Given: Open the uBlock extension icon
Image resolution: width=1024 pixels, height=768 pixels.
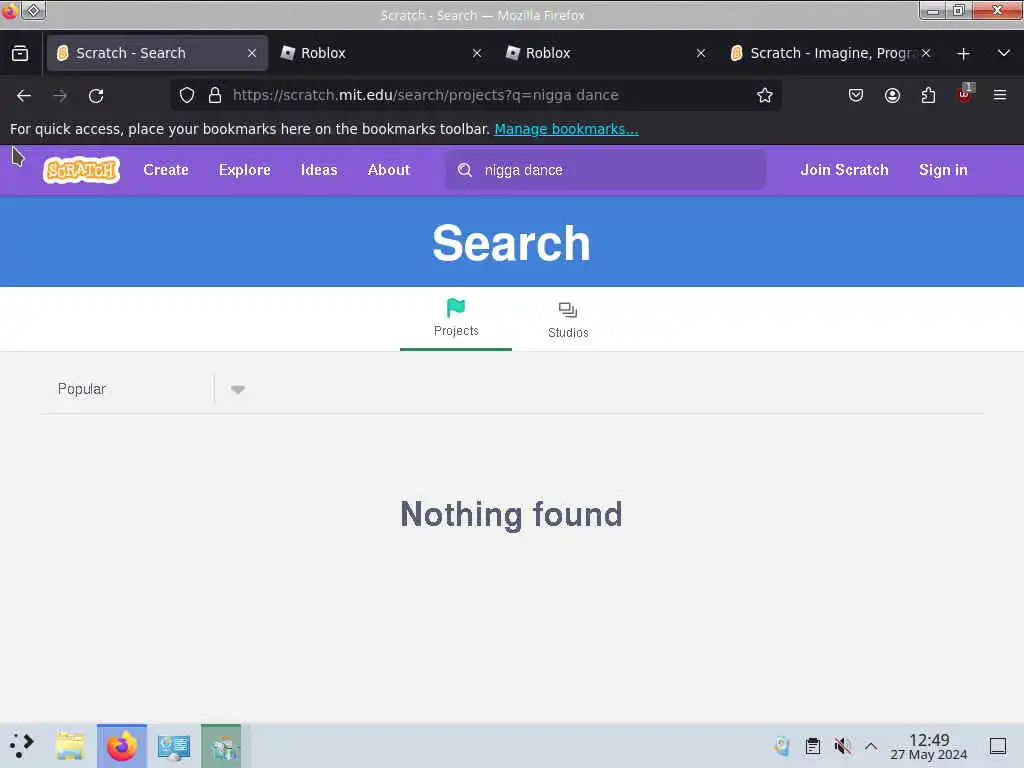Looking at the screenshot, I should [x=965, y=94].
